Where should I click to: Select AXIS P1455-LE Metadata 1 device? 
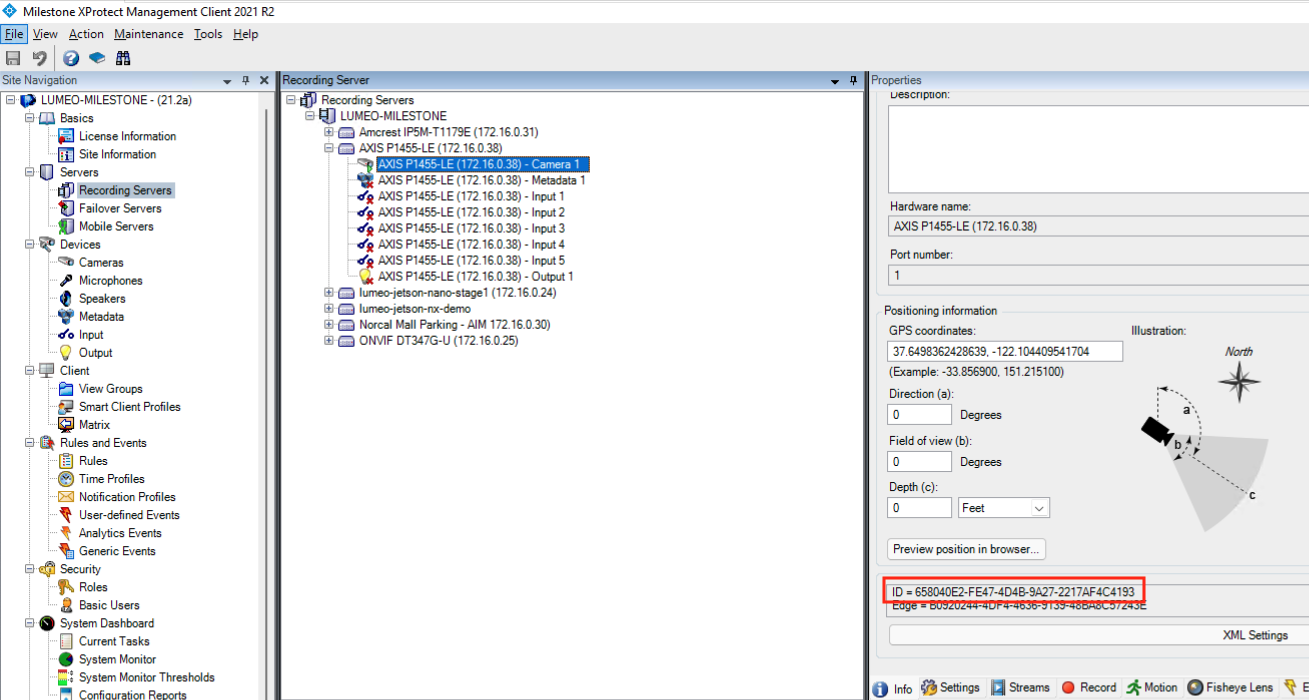(481, 180)
